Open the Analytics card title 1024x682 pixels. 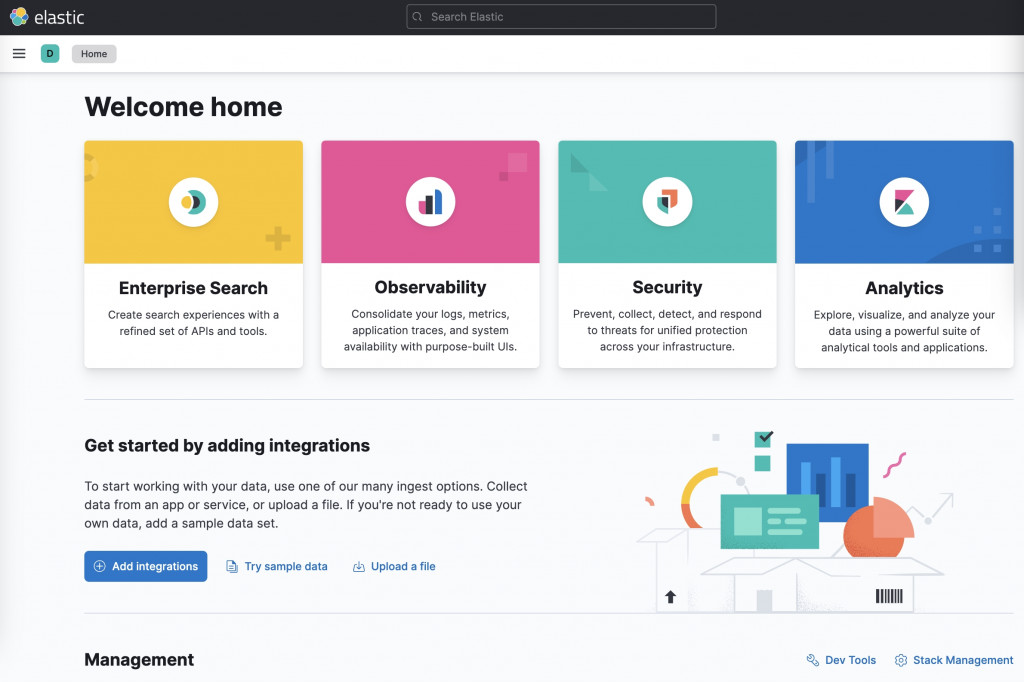(x=904, y=288)
